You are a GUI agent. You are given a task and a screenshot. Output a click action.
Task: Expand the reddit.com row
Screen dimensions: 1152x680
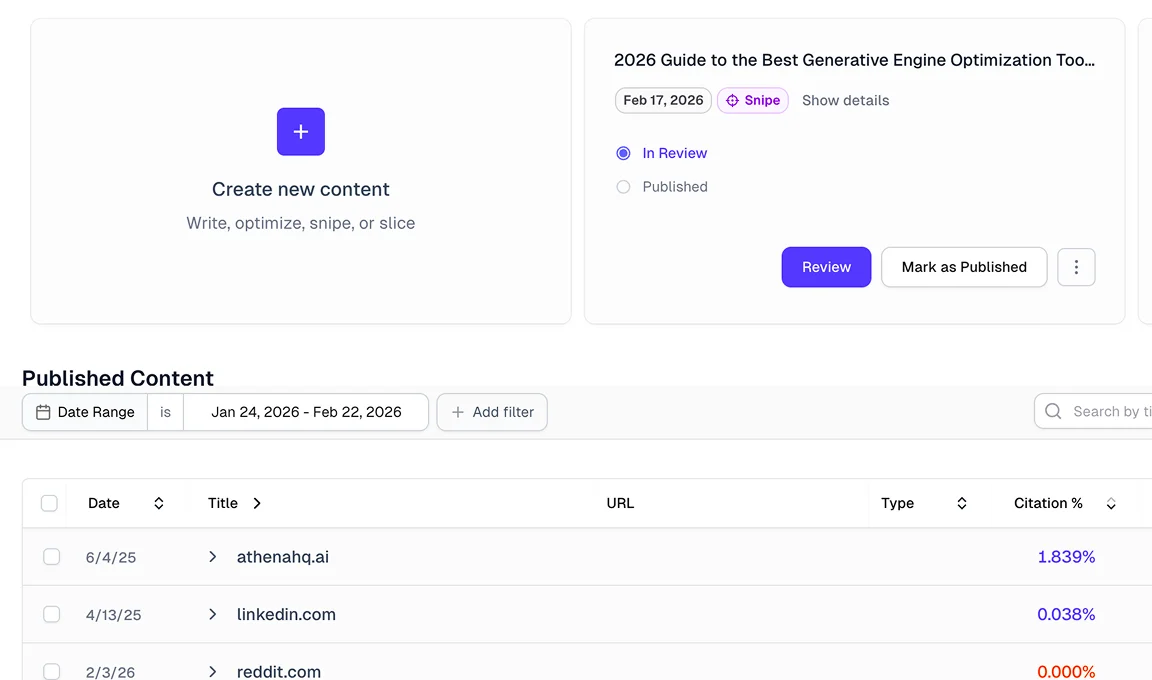point(213,671)
